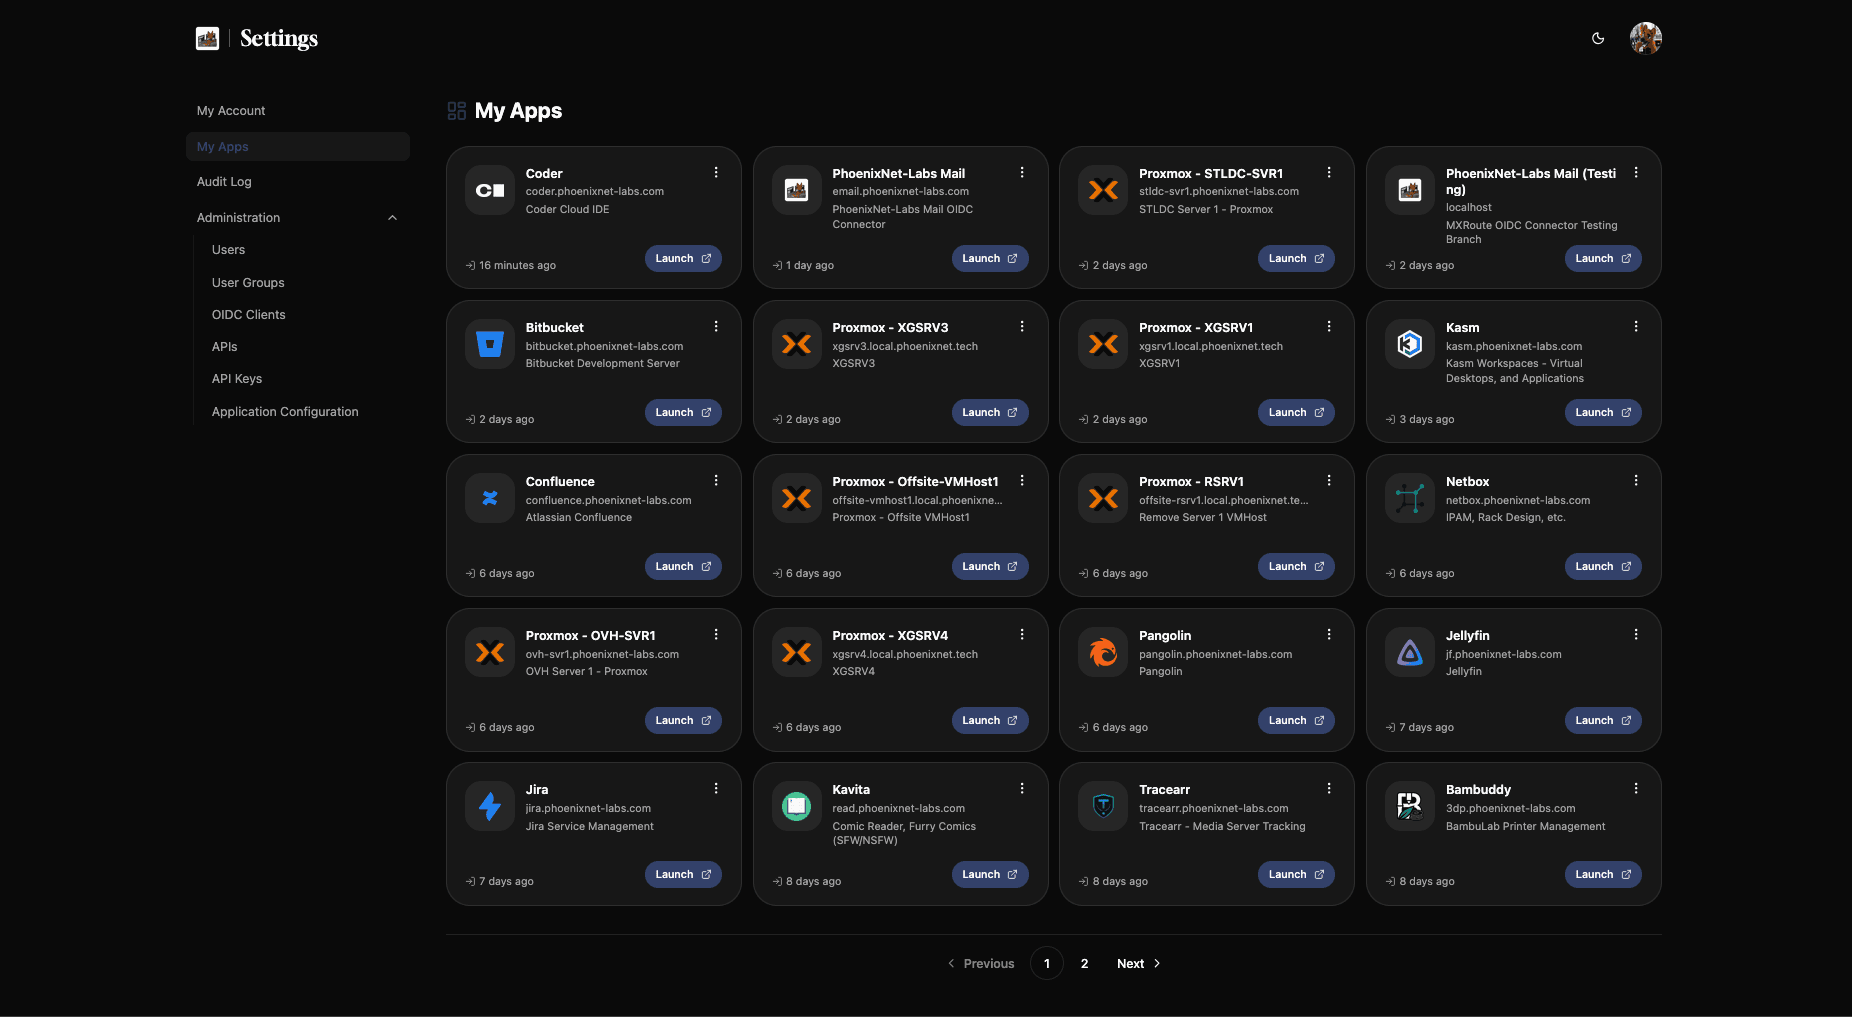Image resolution: width=1852 pixels, height=1017 pixels.
Task: Click the Tracearr shield icon
Action: pyautogui.click(x=1103, y=806)
